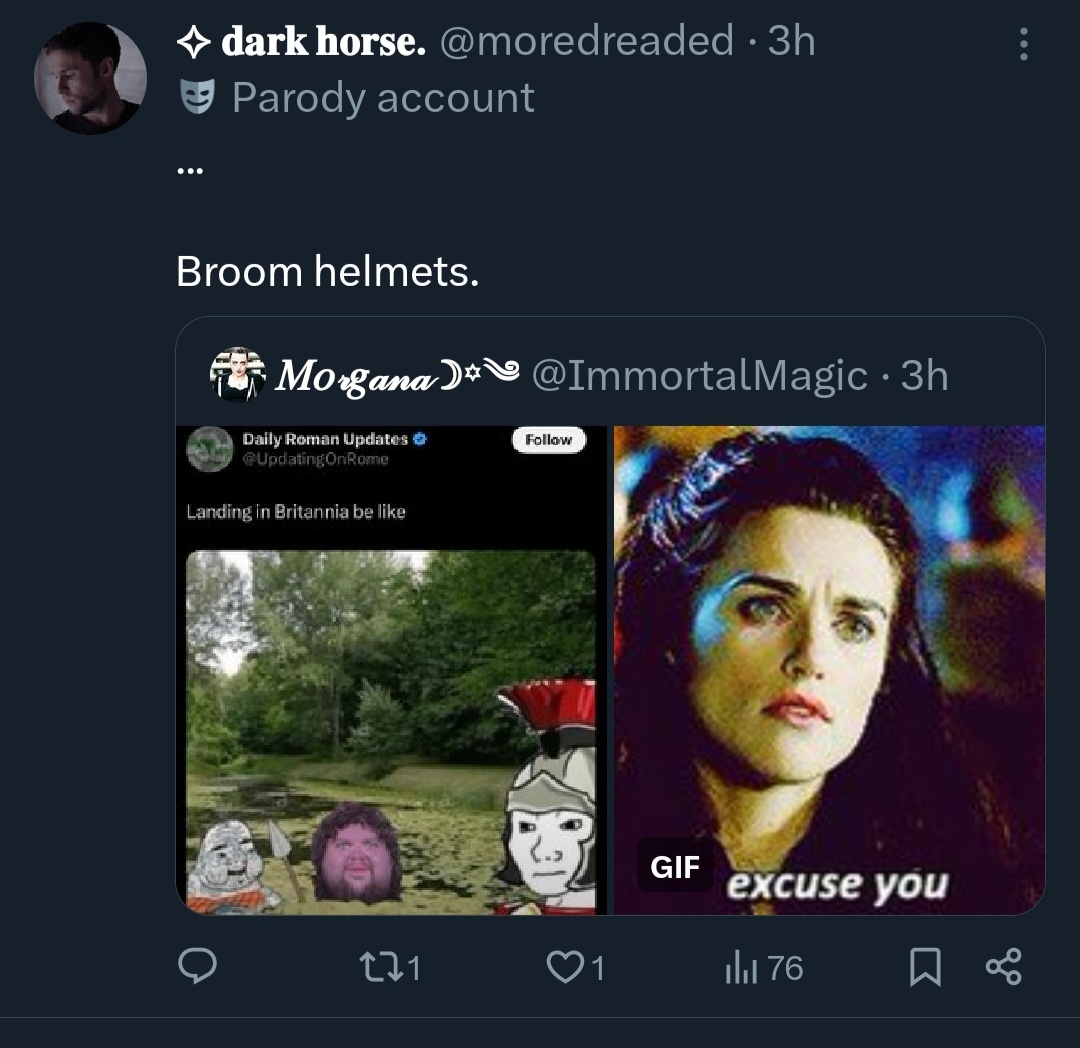Open the @moredreaded handle link
Screen dimensions: 1080x1048
click(587, 41)
